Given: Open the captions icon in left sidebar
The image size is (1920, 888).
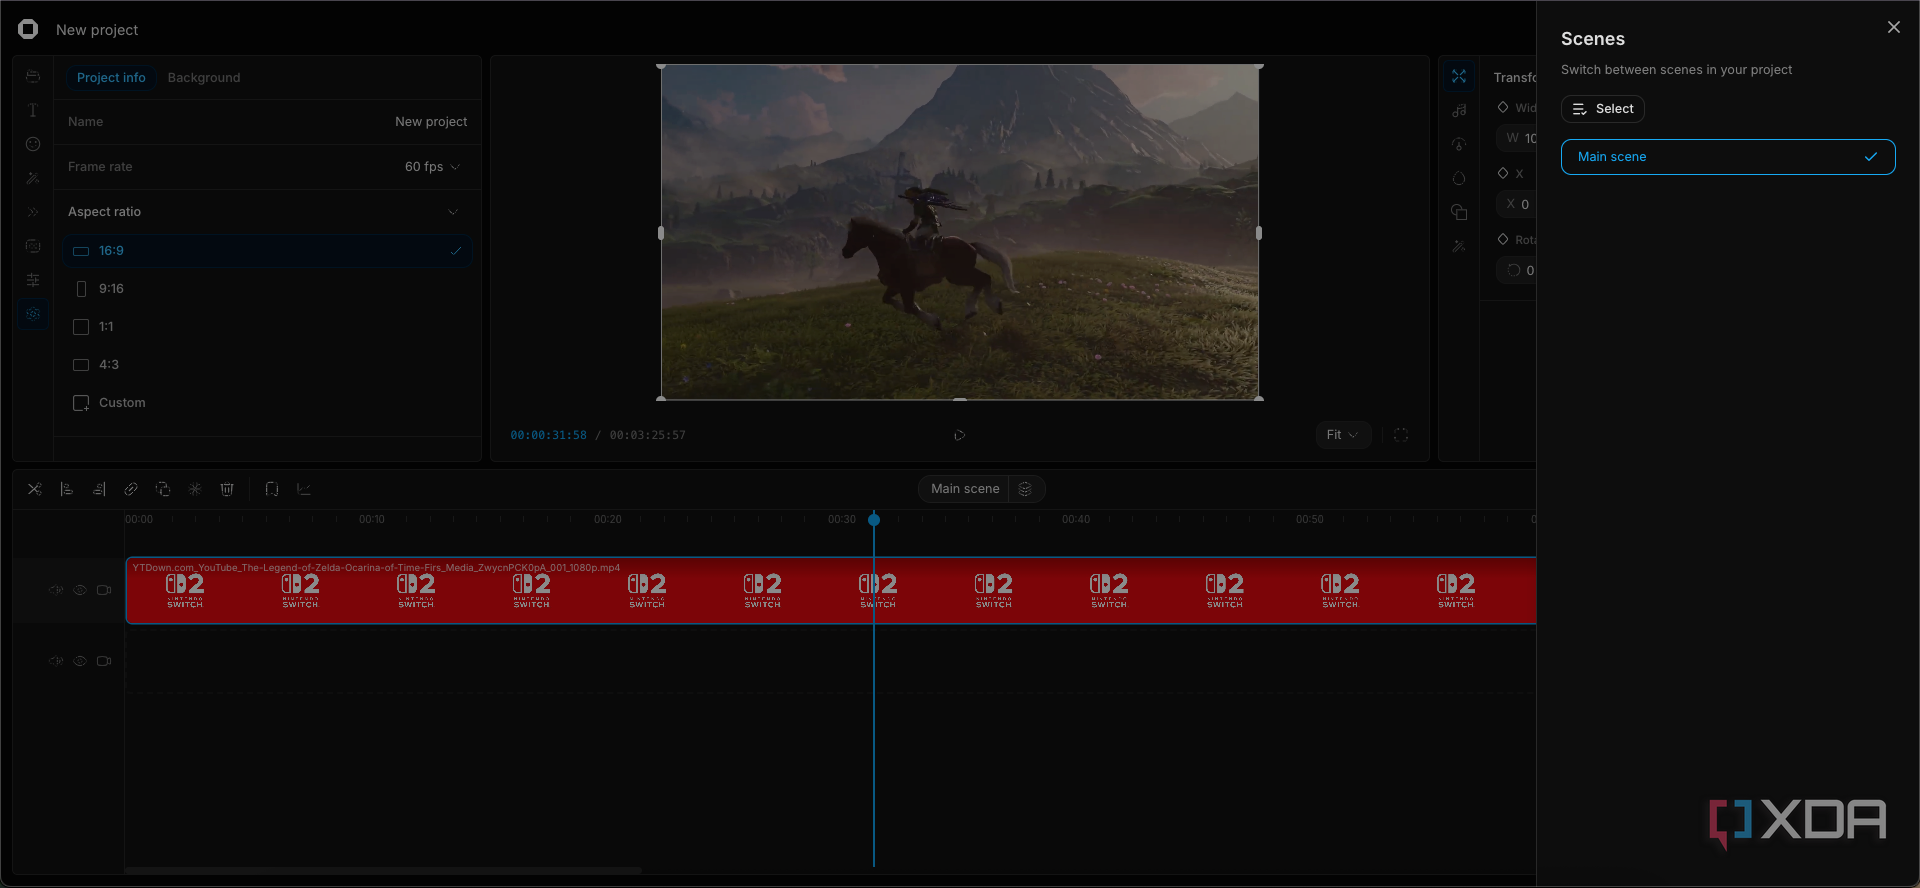Looking at the screenshot, I should coord(33,246).
